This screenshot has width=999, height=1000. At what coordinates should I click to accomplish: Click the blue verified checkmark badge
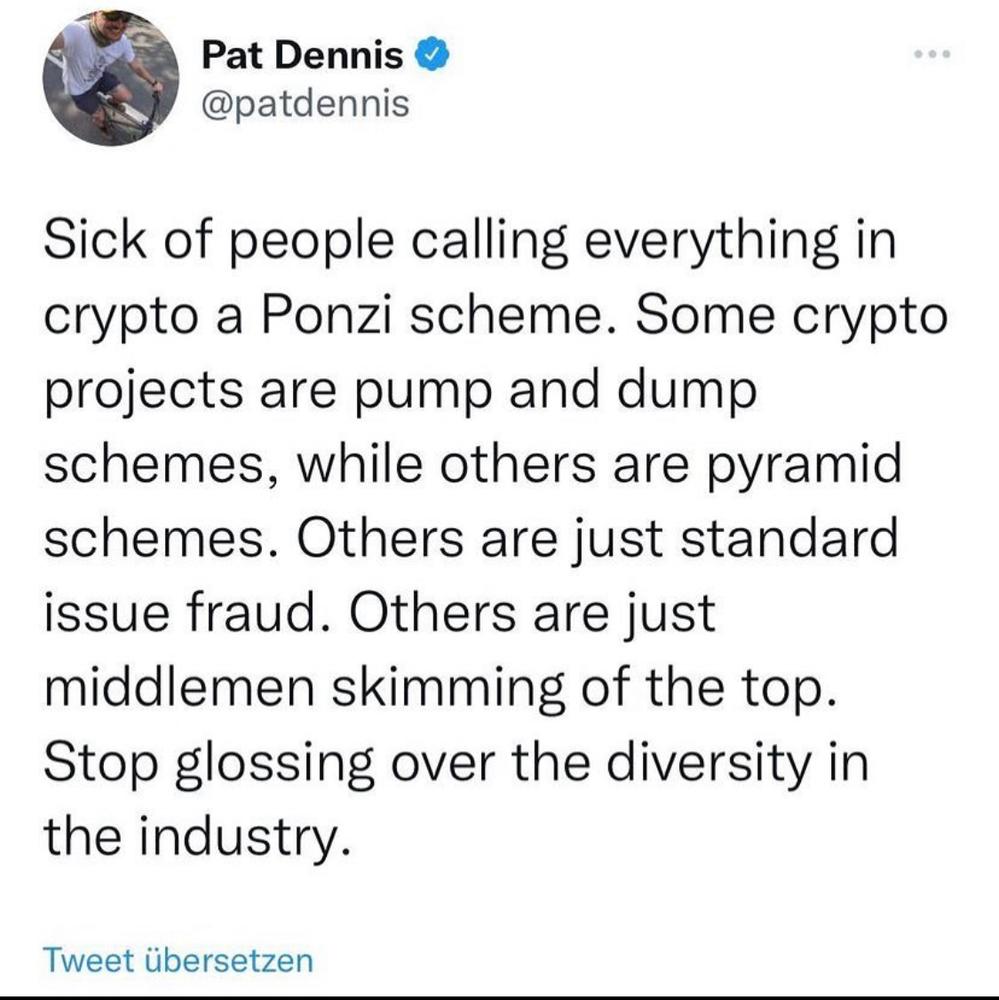coord(433,54)
